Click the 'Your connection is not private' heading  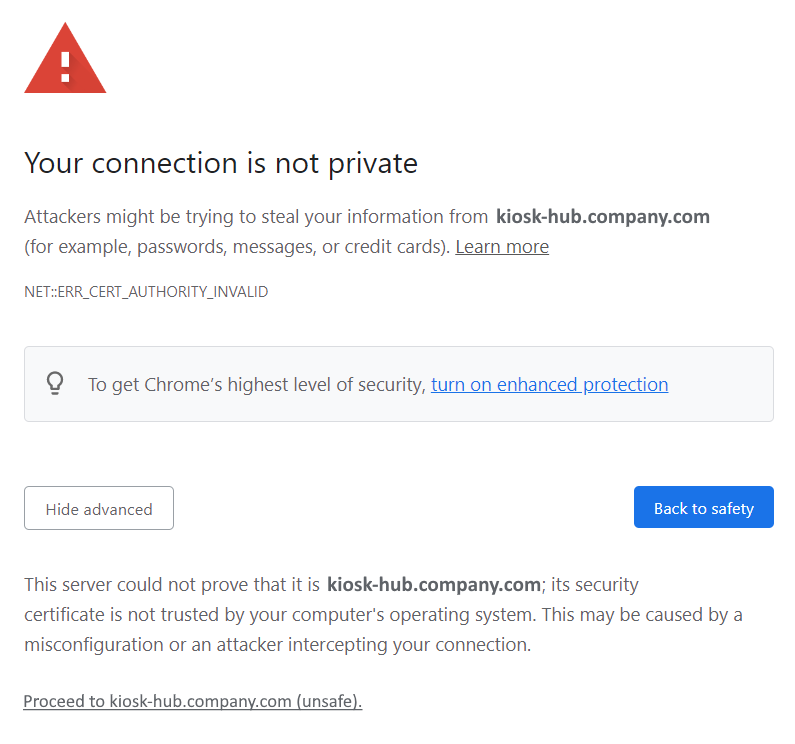(x=220, y=164)
